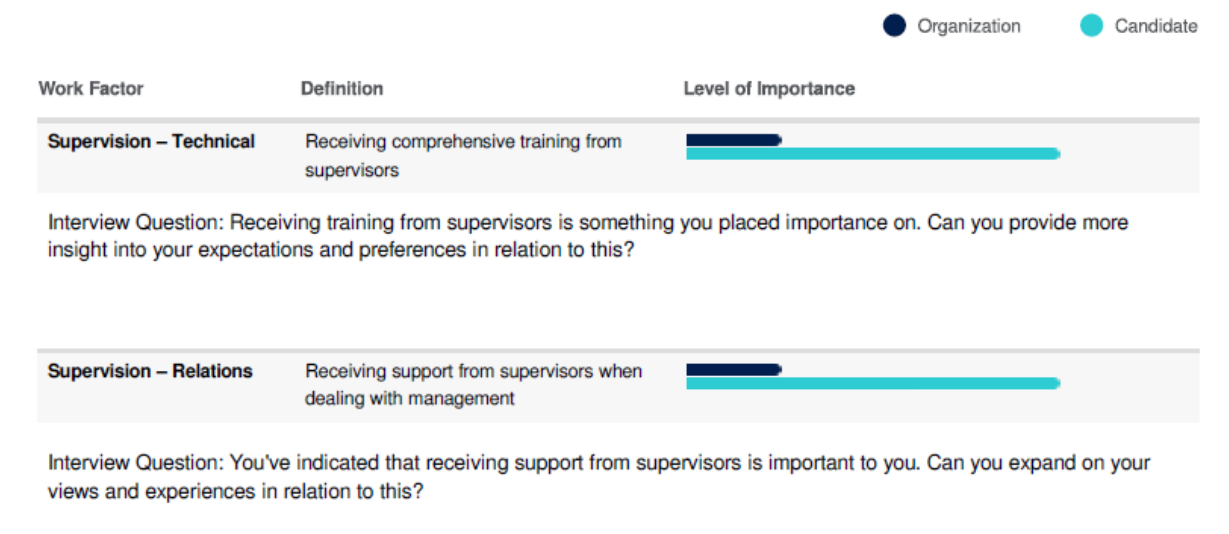Click the dark navy Organization legend dot
Viewport: 1229px width, 534px height.
[x=894, y=26]
